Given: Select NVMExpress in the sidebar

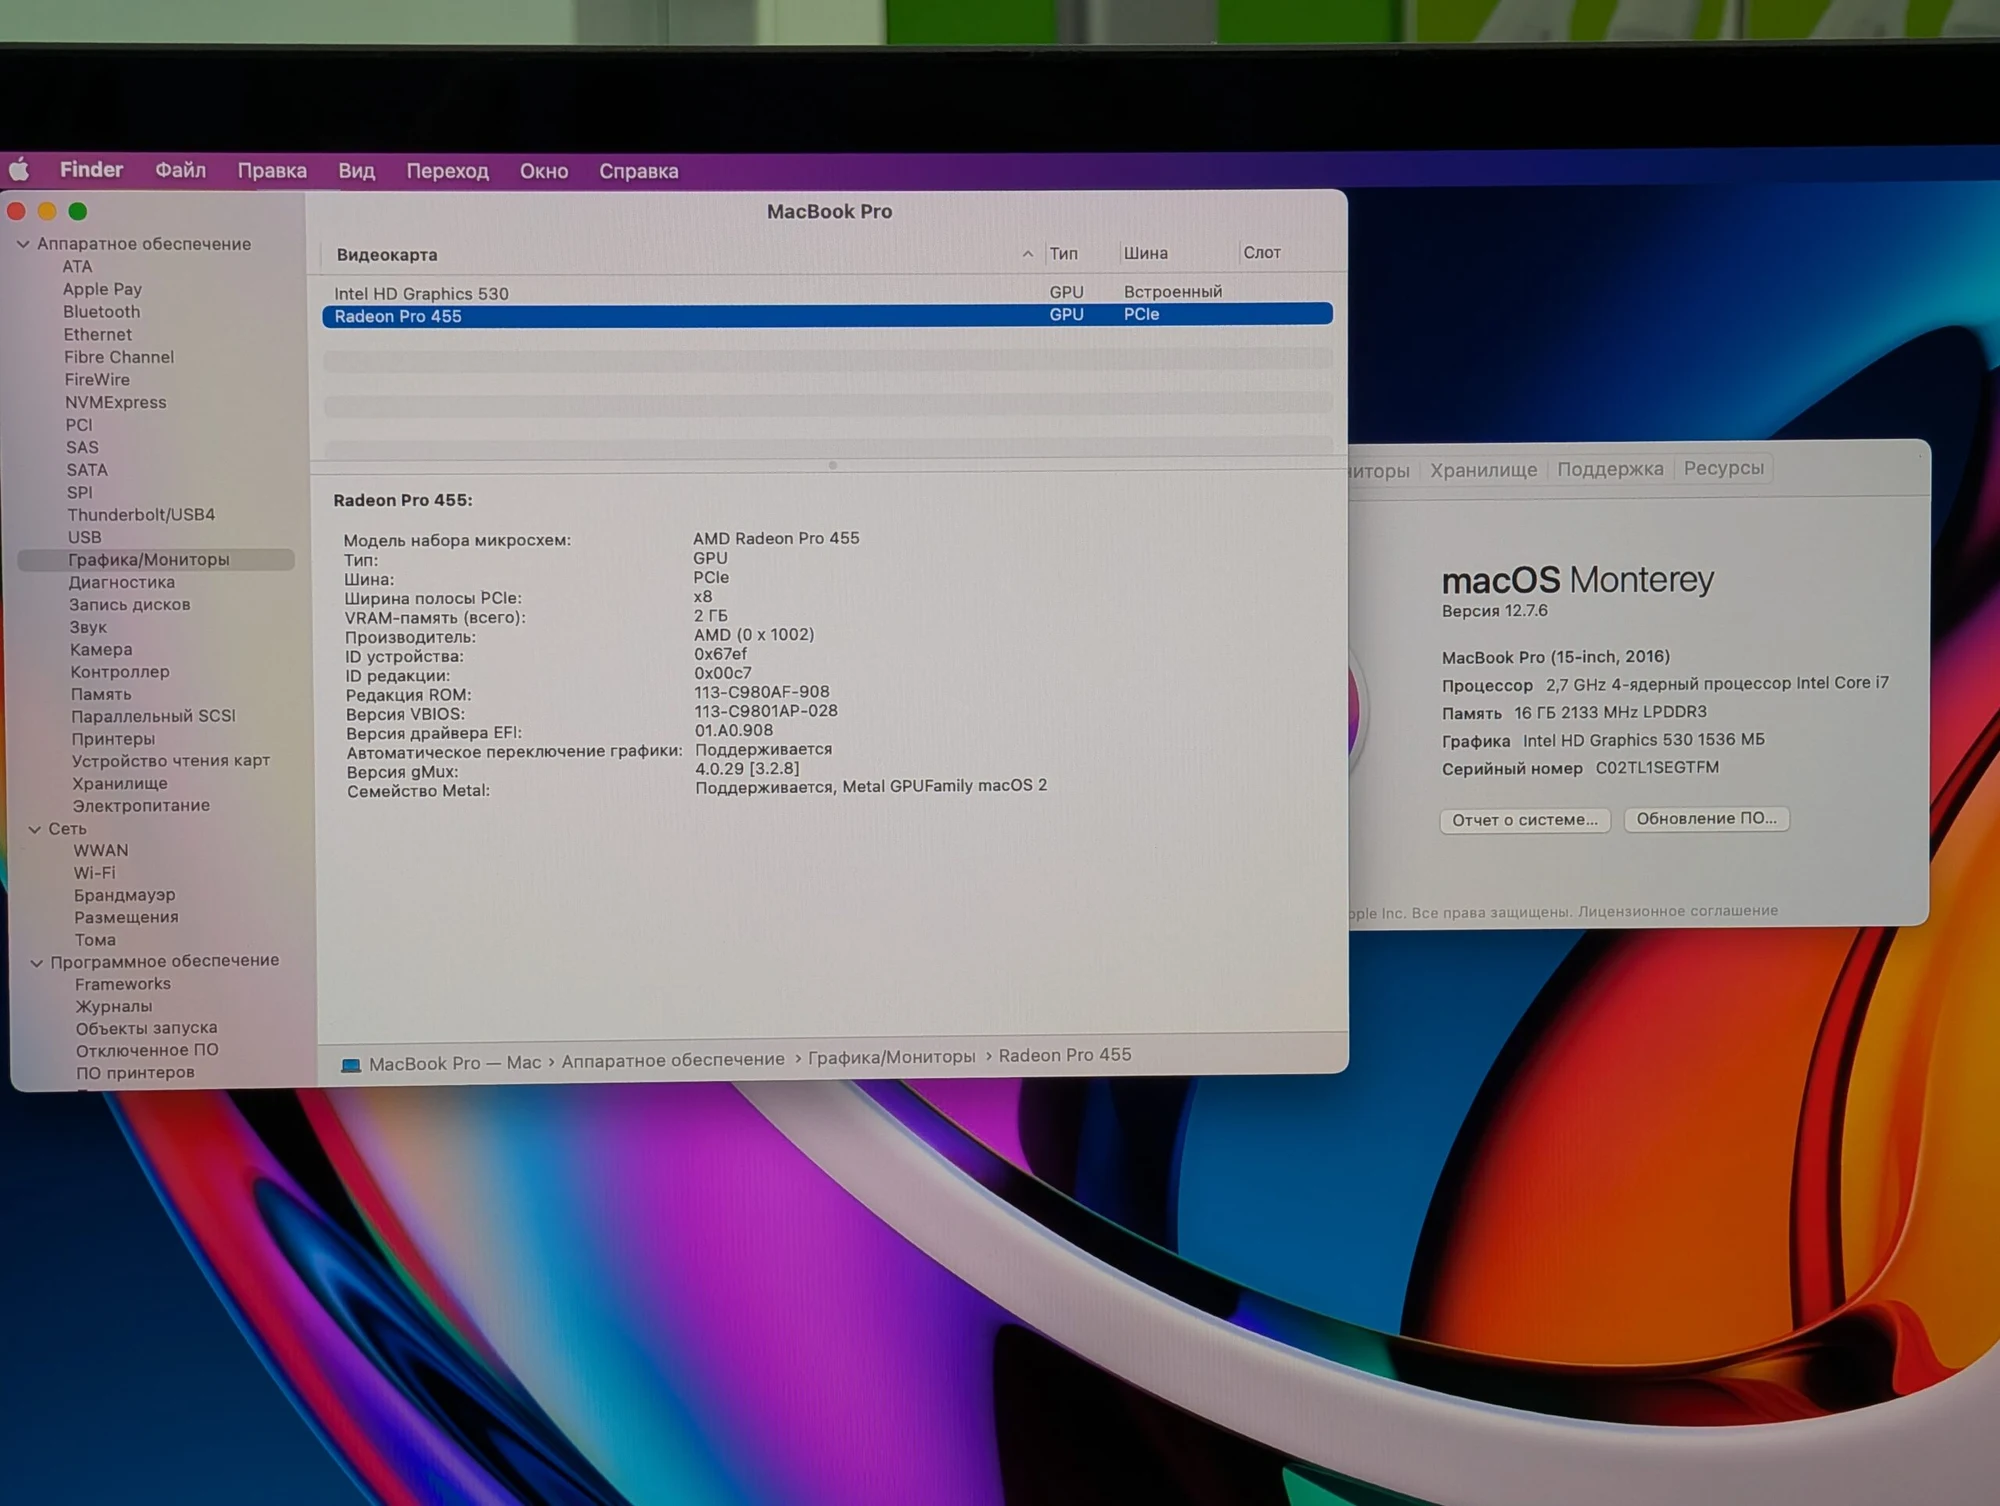Looking at the screenshot, I should [115, 402].
